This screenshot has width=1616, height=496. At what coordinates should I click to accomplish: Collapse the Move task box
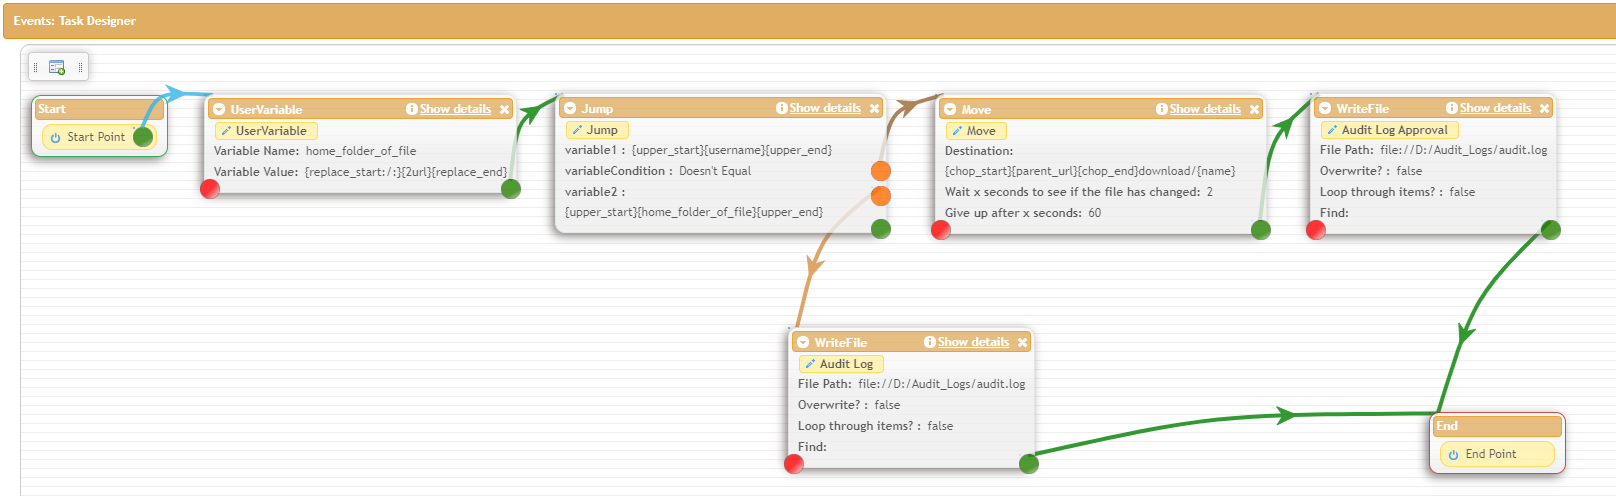pyautogui.click(x=950, y=109)
